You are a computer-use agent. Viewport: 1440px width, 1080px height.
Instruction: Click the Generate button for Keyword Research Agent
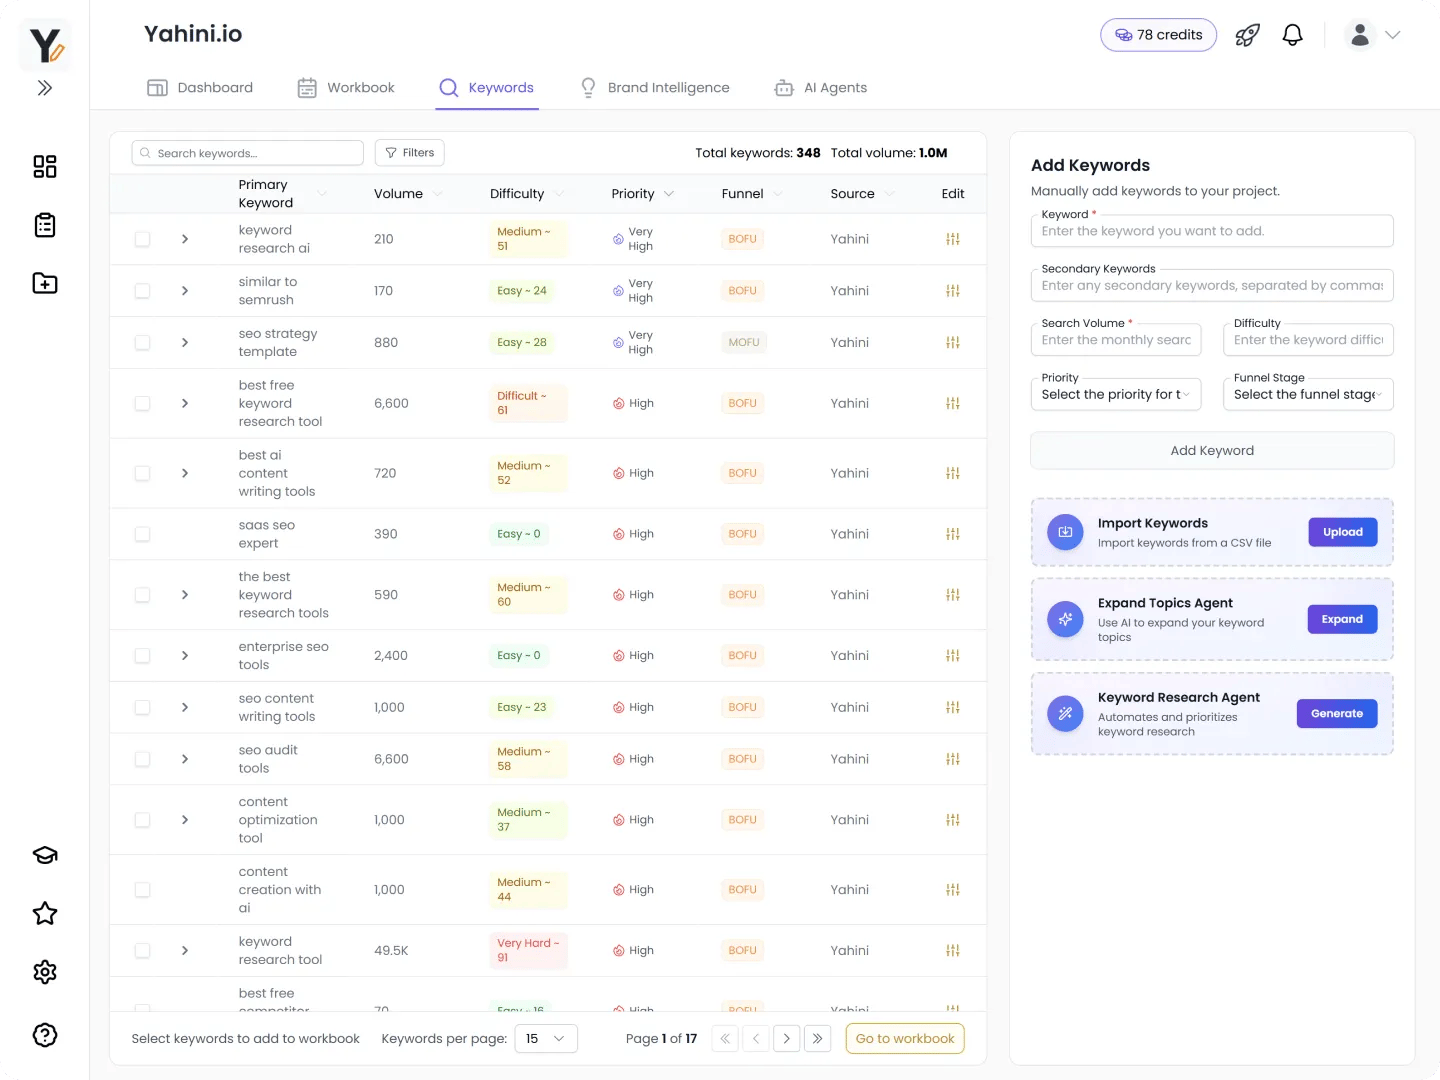pos(1337,713)
